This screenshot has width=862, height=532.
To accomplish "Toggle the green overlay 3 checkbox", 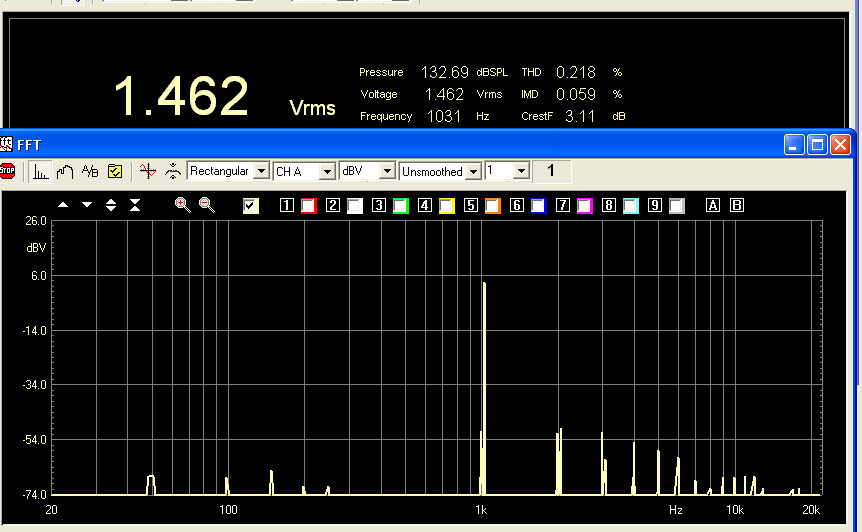I will 400,205.
